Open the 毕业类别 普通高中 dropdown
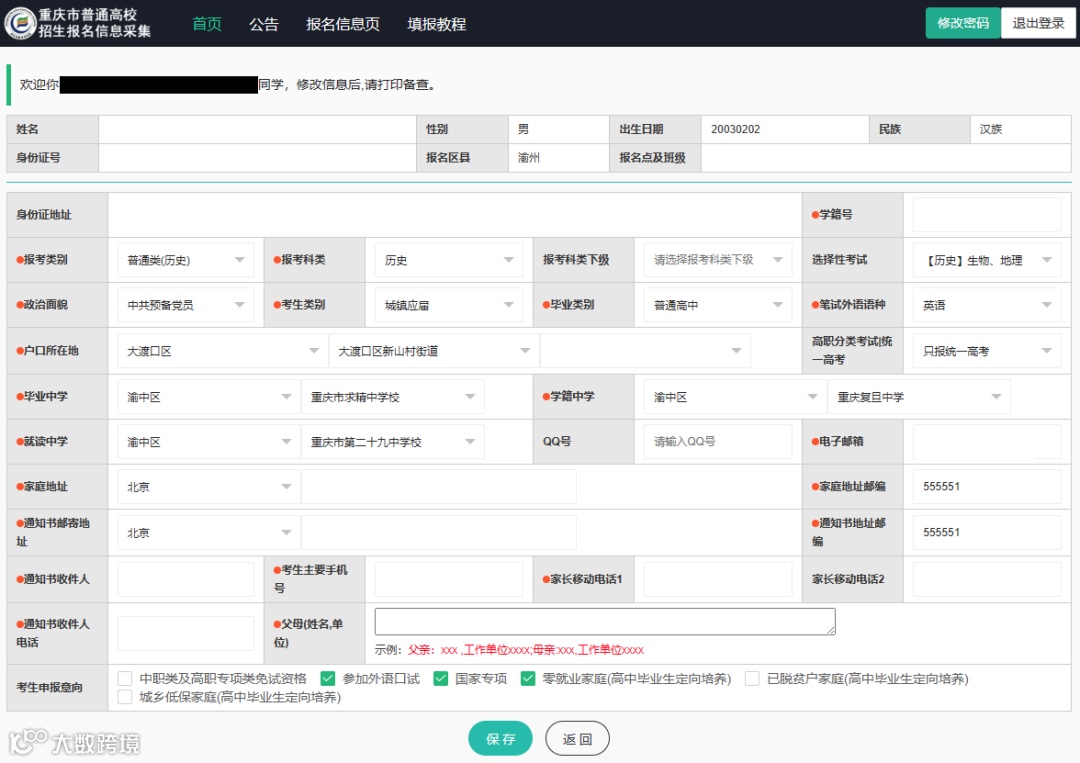1080x763 pixels. coord(717,305)
